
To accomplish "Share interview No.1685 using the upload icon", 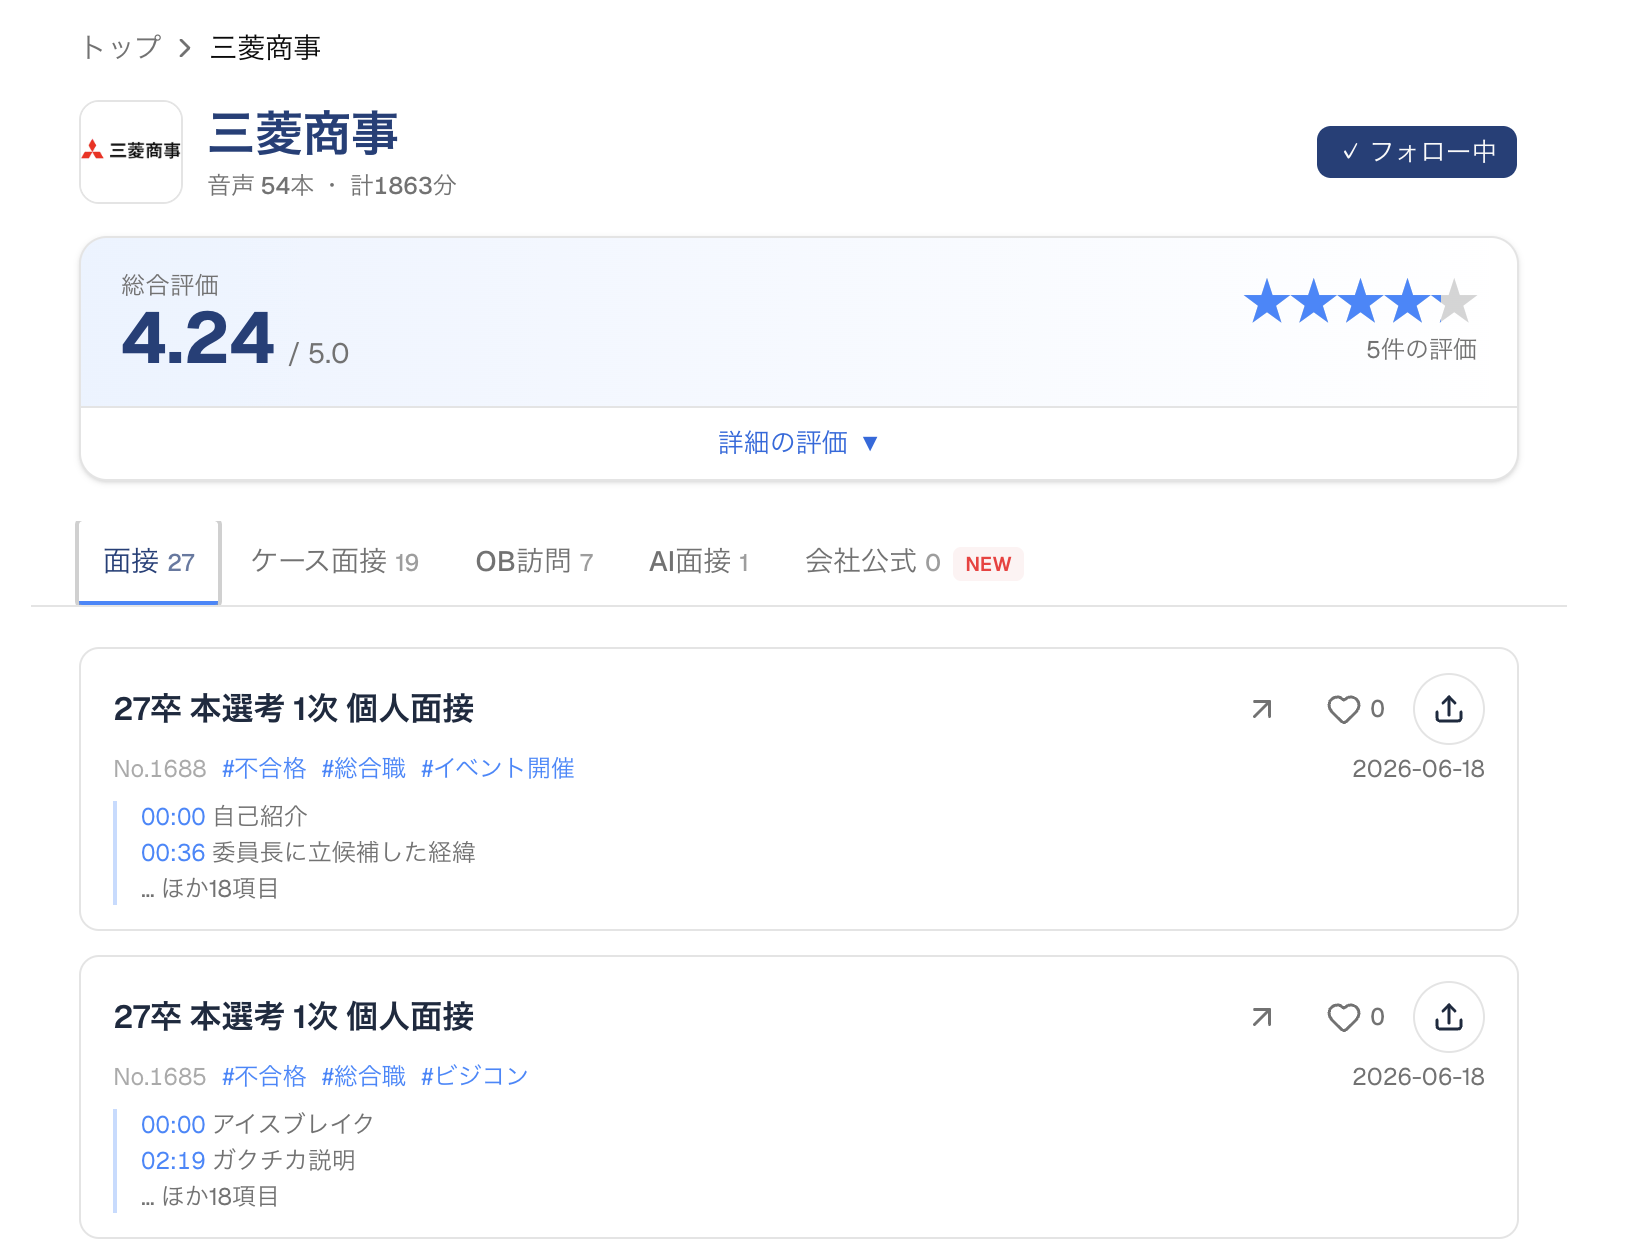I will (x=1448, y=1017).
